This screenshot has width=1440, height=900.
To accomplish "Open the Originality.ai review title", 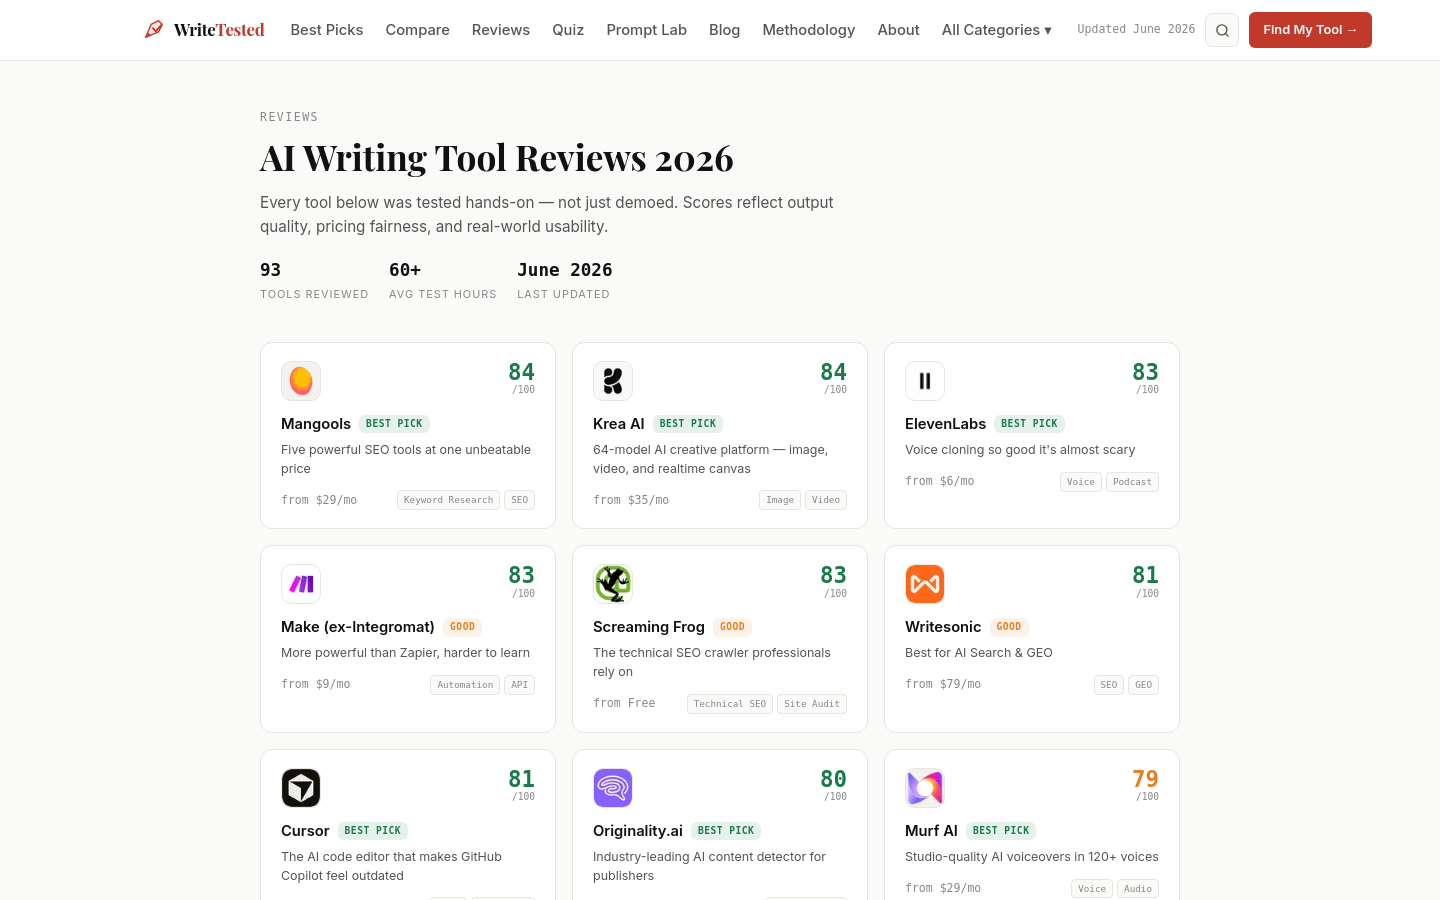I will click(x=638, y=831).
